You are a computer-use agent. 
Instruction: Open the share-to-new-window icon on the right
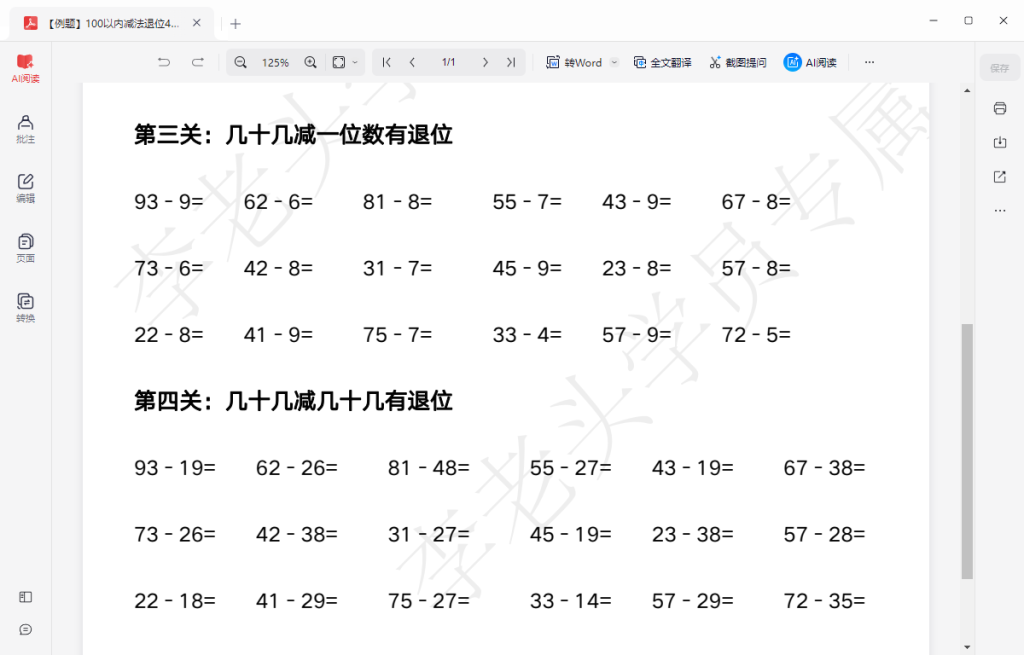(1000, 176)
